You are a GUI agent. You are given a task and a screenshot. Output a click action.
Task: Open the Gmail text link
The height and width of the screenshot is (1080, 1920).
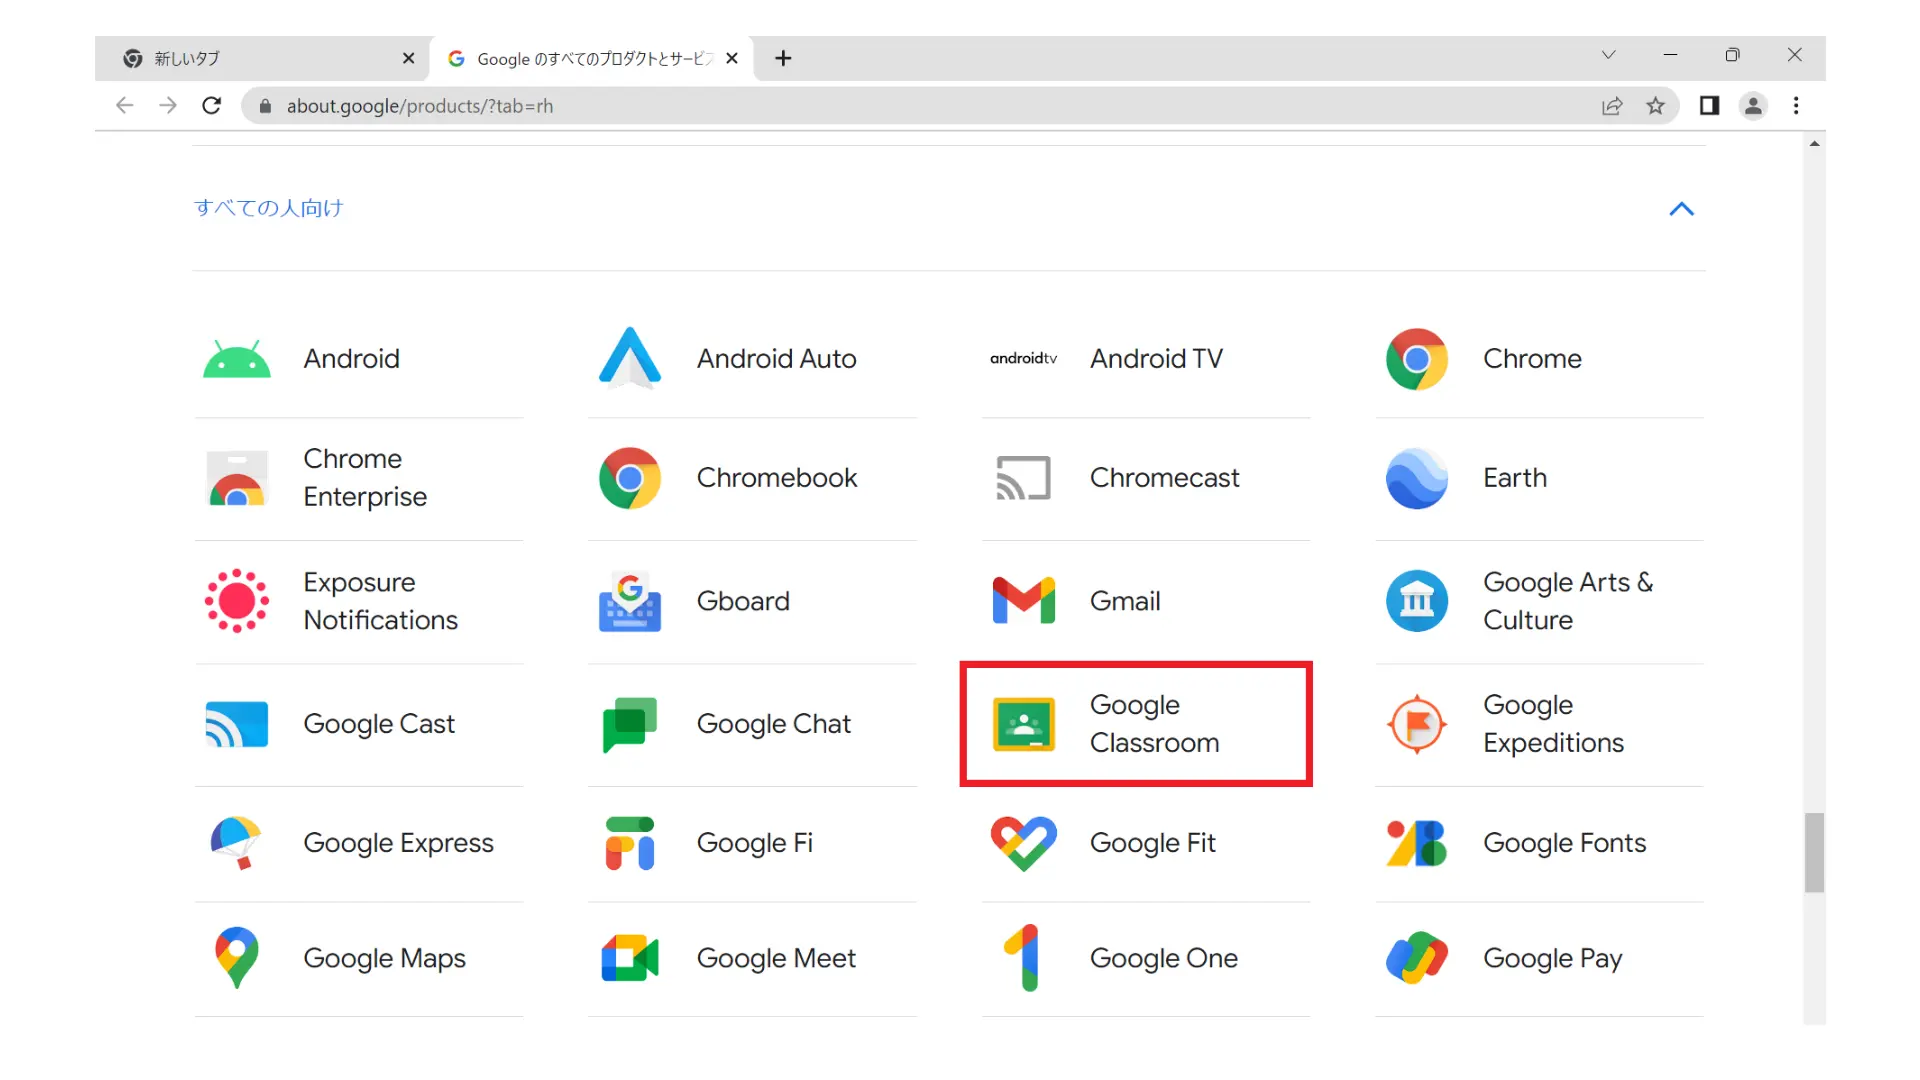point(1125,601)
